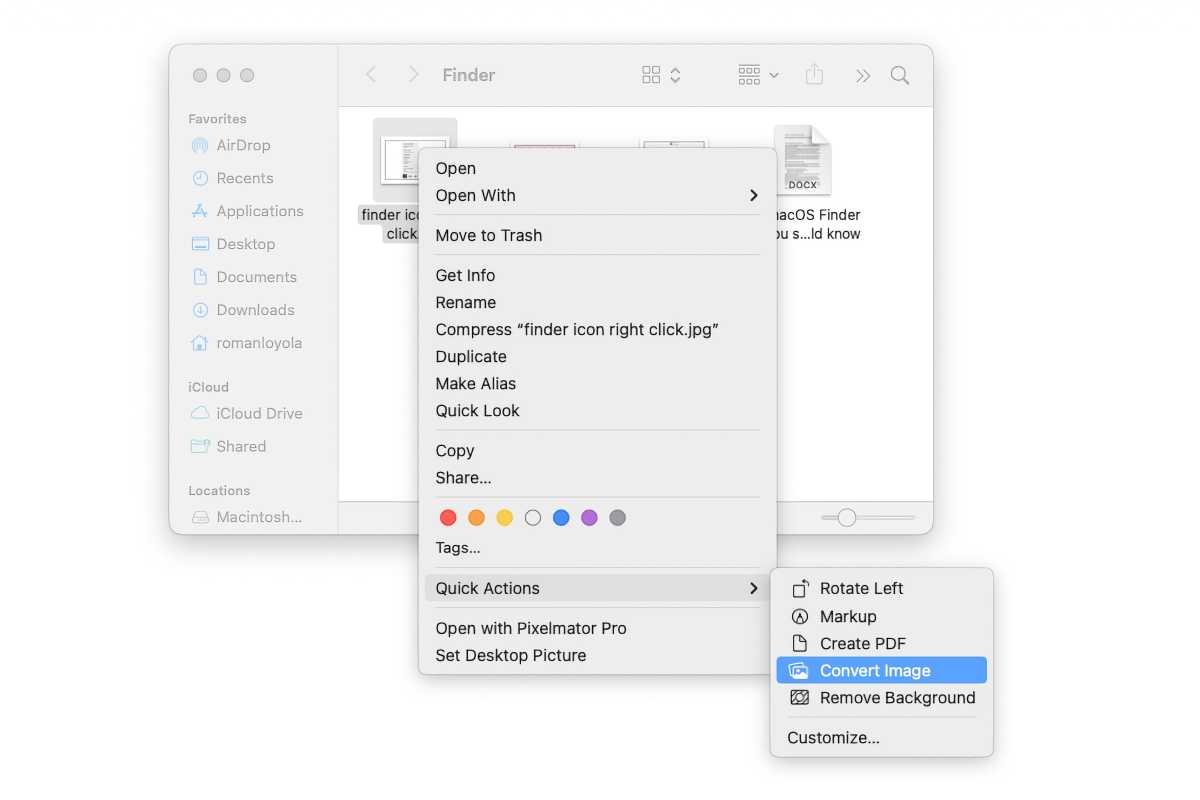Click the Downloads sidebar icon
The image size is (1200, 800).
pyautogui.click(x=200, y=310)
